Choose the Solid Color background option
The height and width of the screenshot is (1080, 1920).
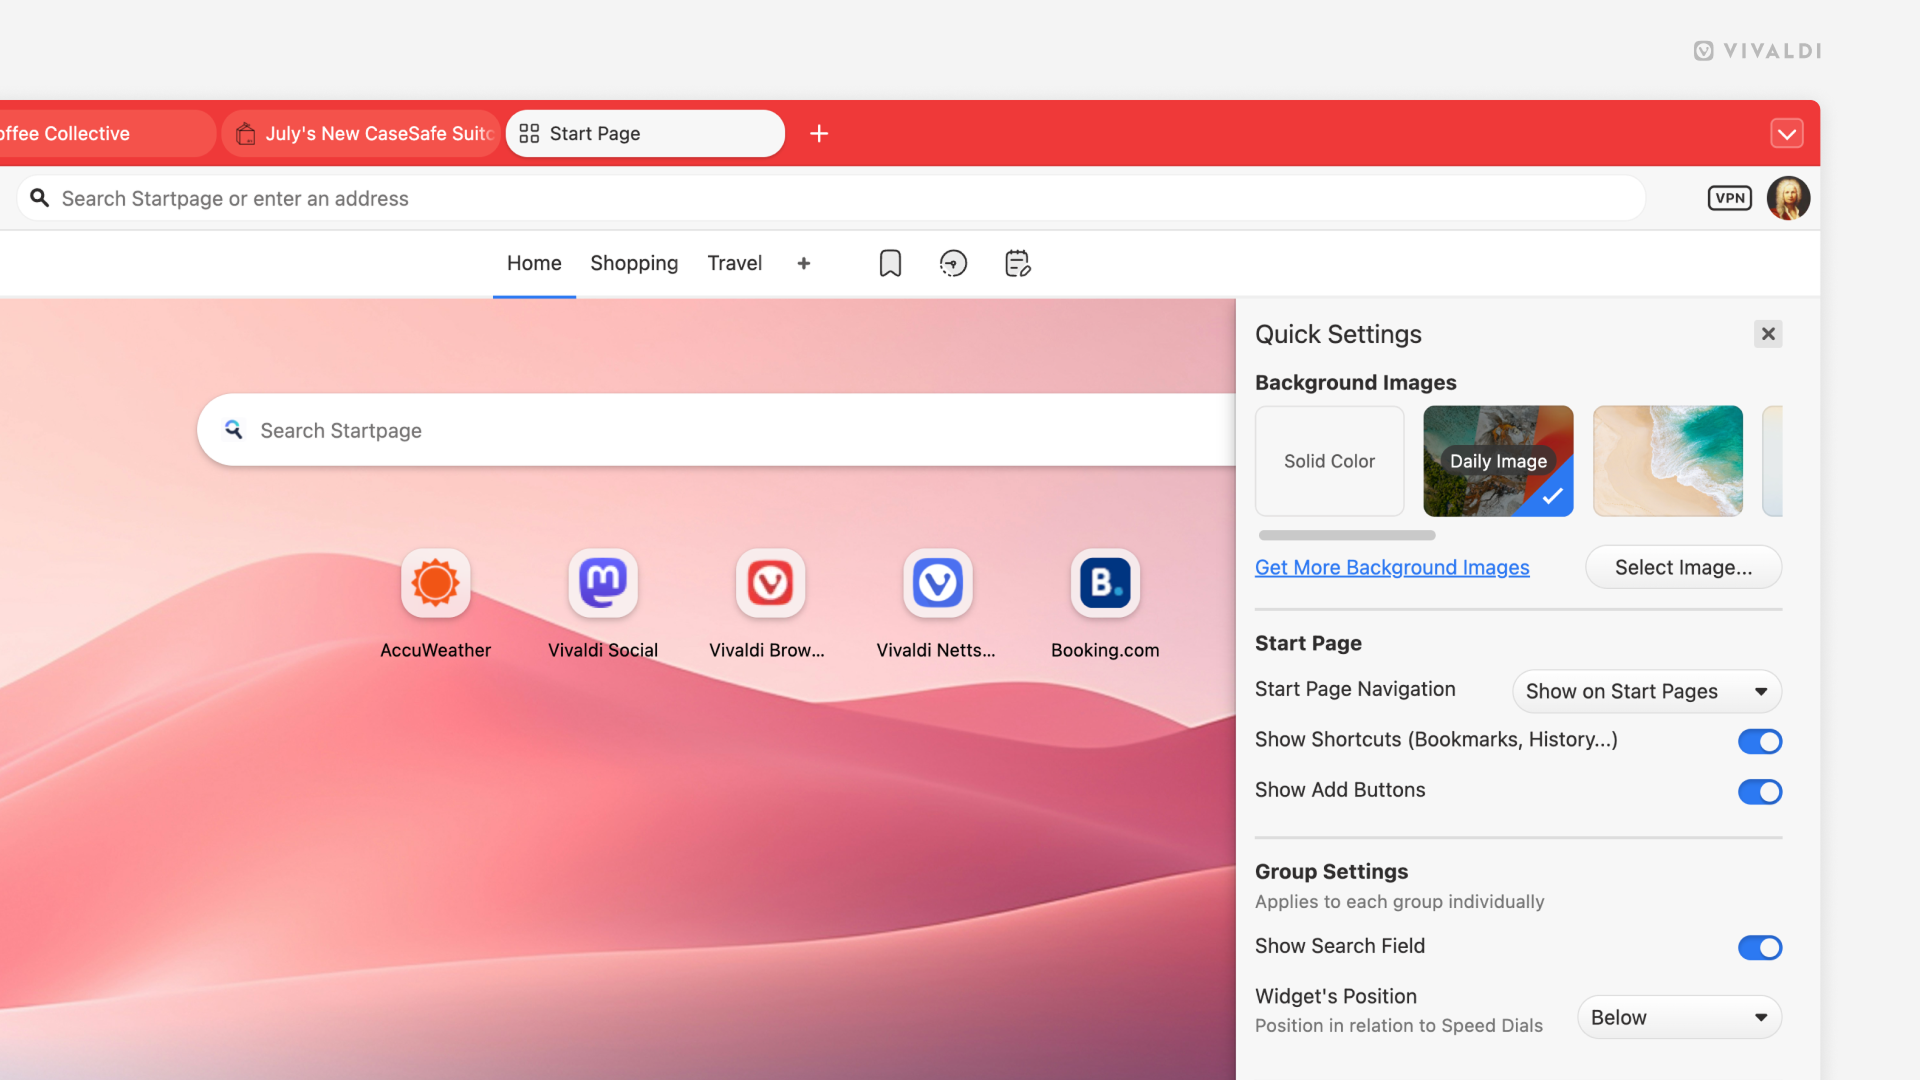[1329, 461]
